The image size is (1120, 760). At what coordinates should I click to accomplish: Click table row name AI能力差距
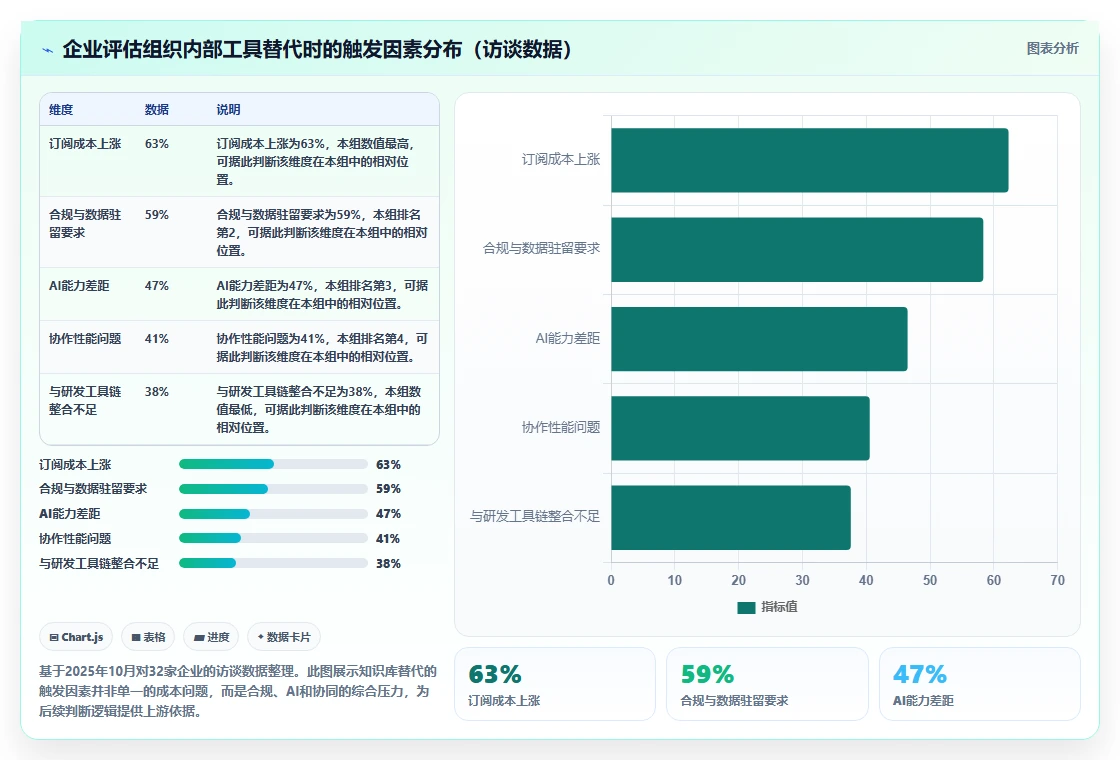pyautogui.click(x=79, y=286)
